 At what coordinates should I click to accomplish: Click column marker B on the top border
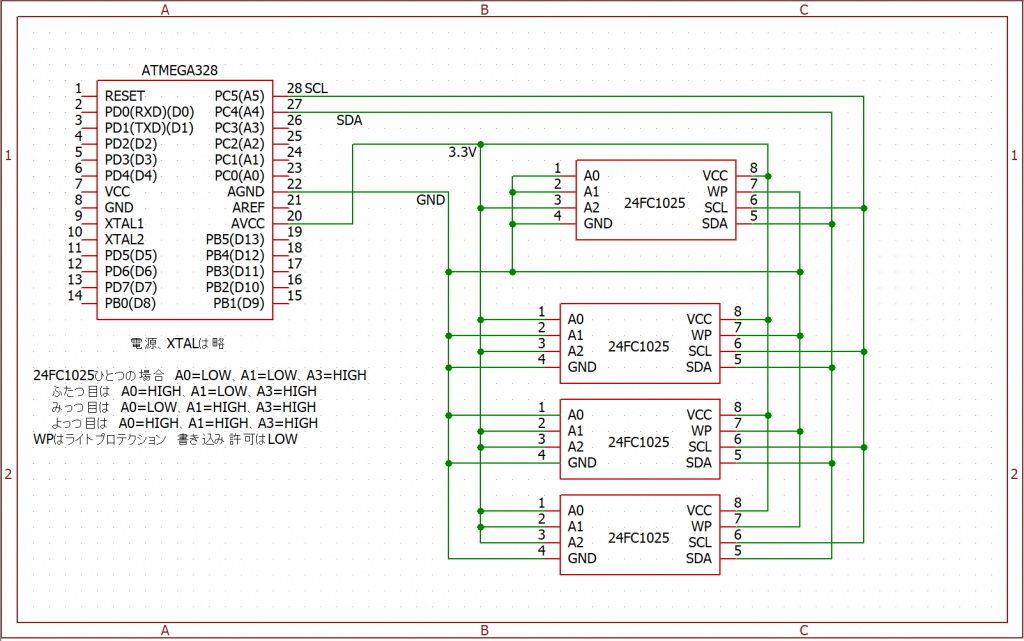coord(485,10)
